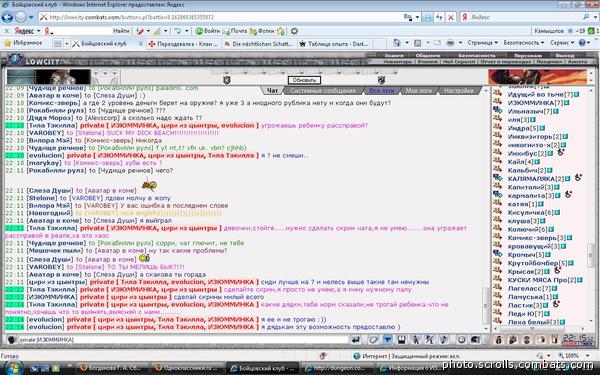Open the help question mark dropdown
This screenshot has height=375, width=600.
(585, 43)
